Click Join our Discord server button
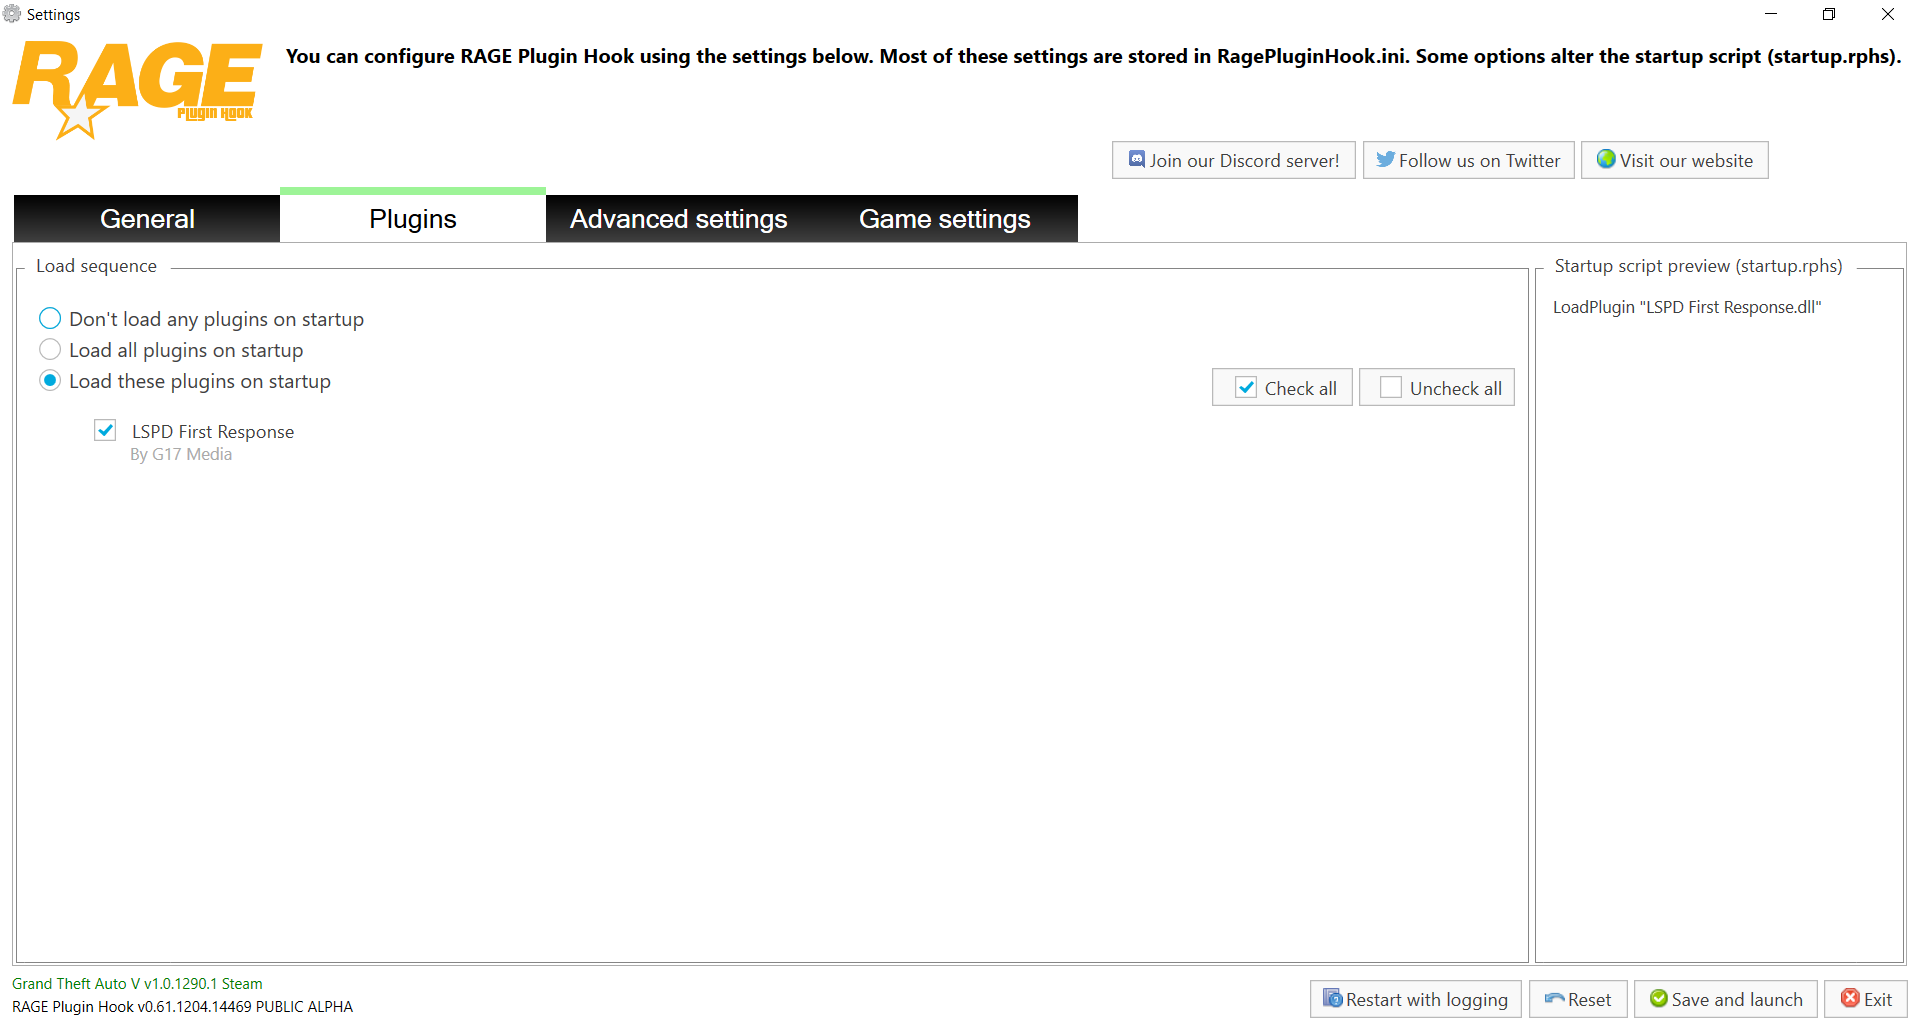Viewport: 1919px width, 1027px height. (1234, 160)
